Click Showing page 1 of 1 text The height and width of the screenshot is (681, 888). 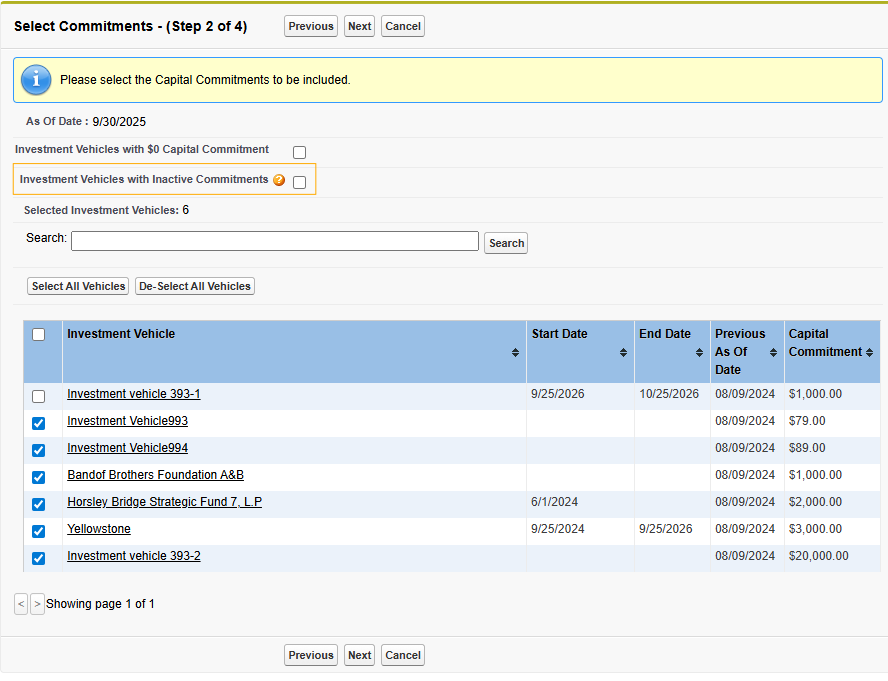tap(100, 604)
